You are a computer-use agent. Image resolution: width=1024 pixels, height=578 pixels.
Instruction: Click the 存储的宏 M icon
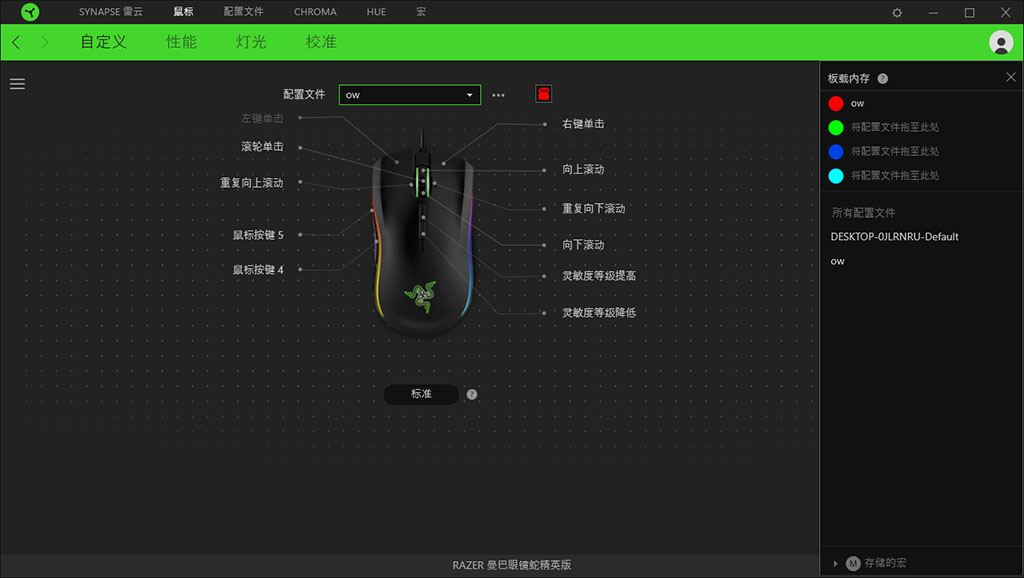tap(853, 563)
